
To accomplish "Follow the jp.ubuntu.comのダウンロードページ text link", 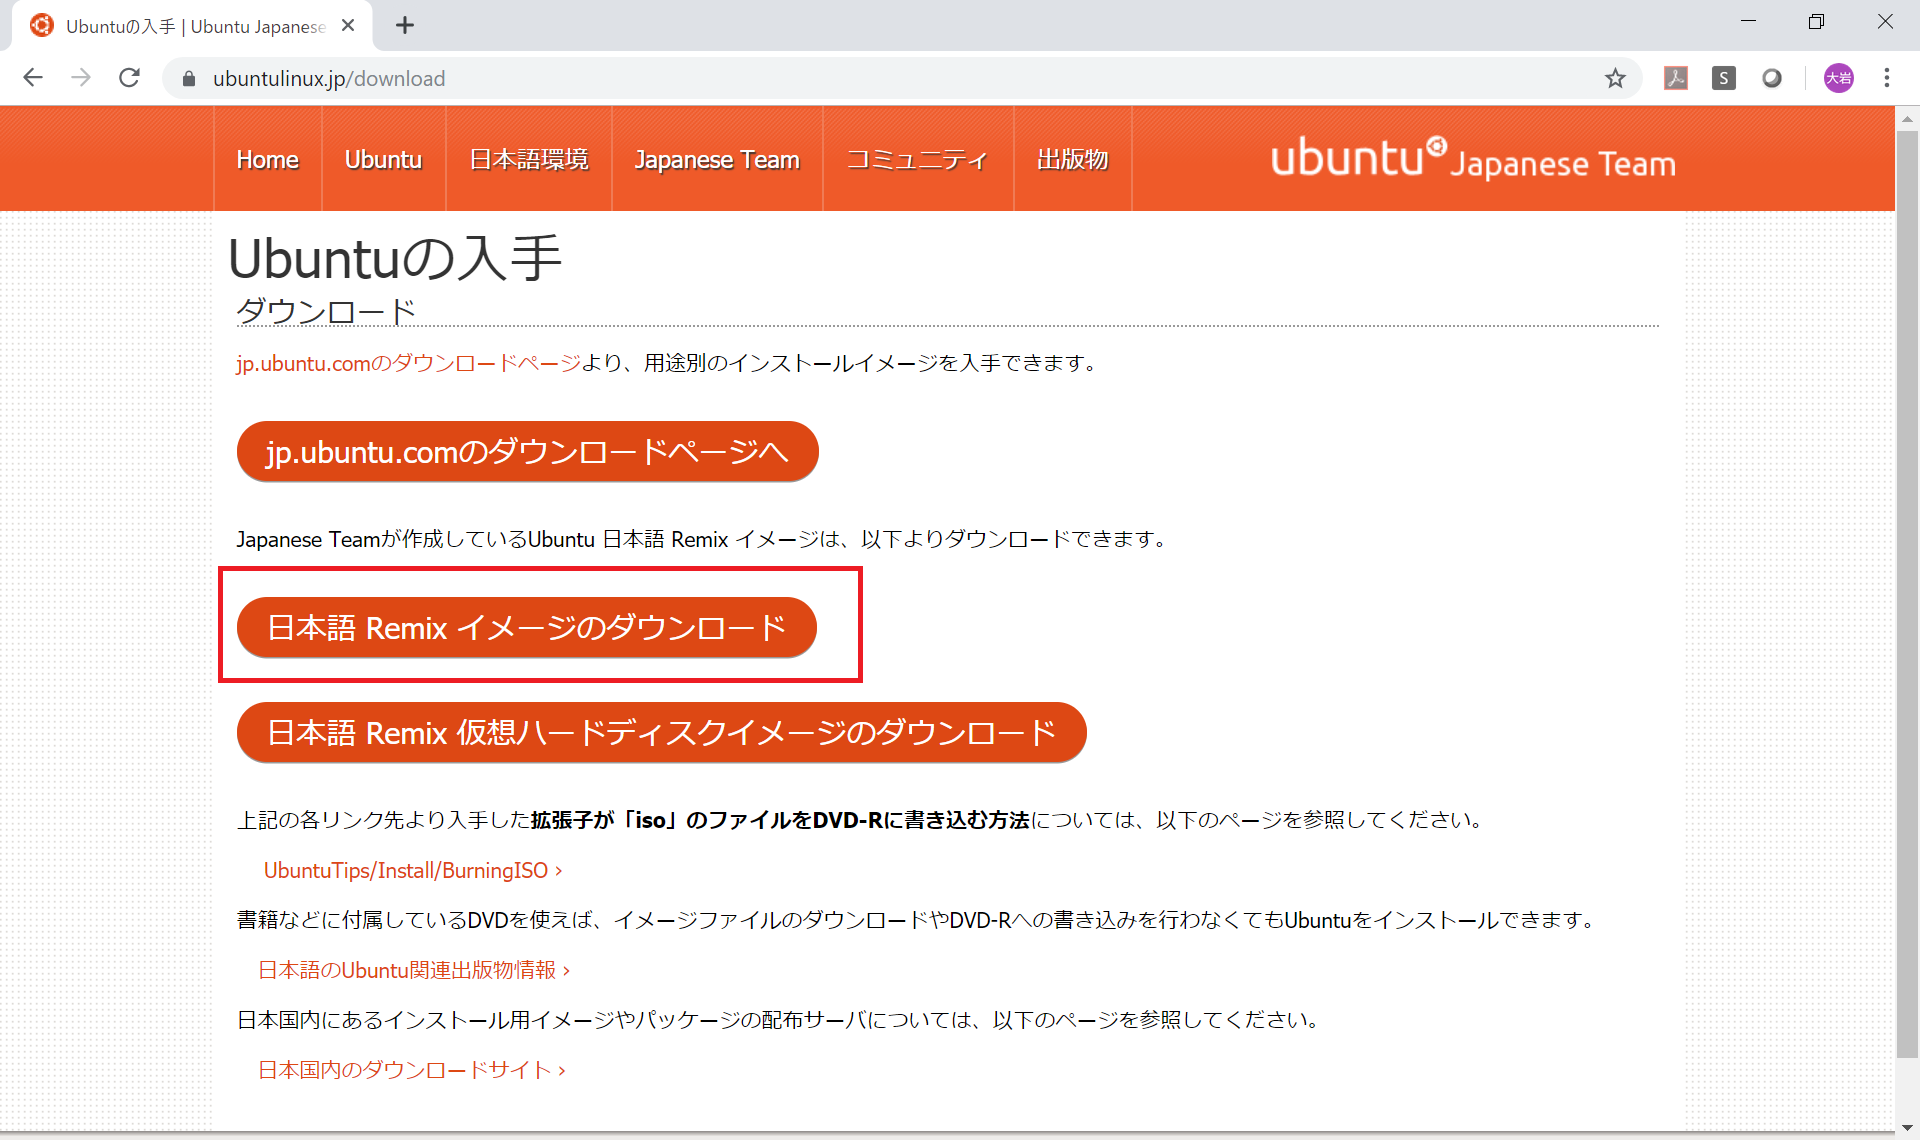I will (408, 363).
